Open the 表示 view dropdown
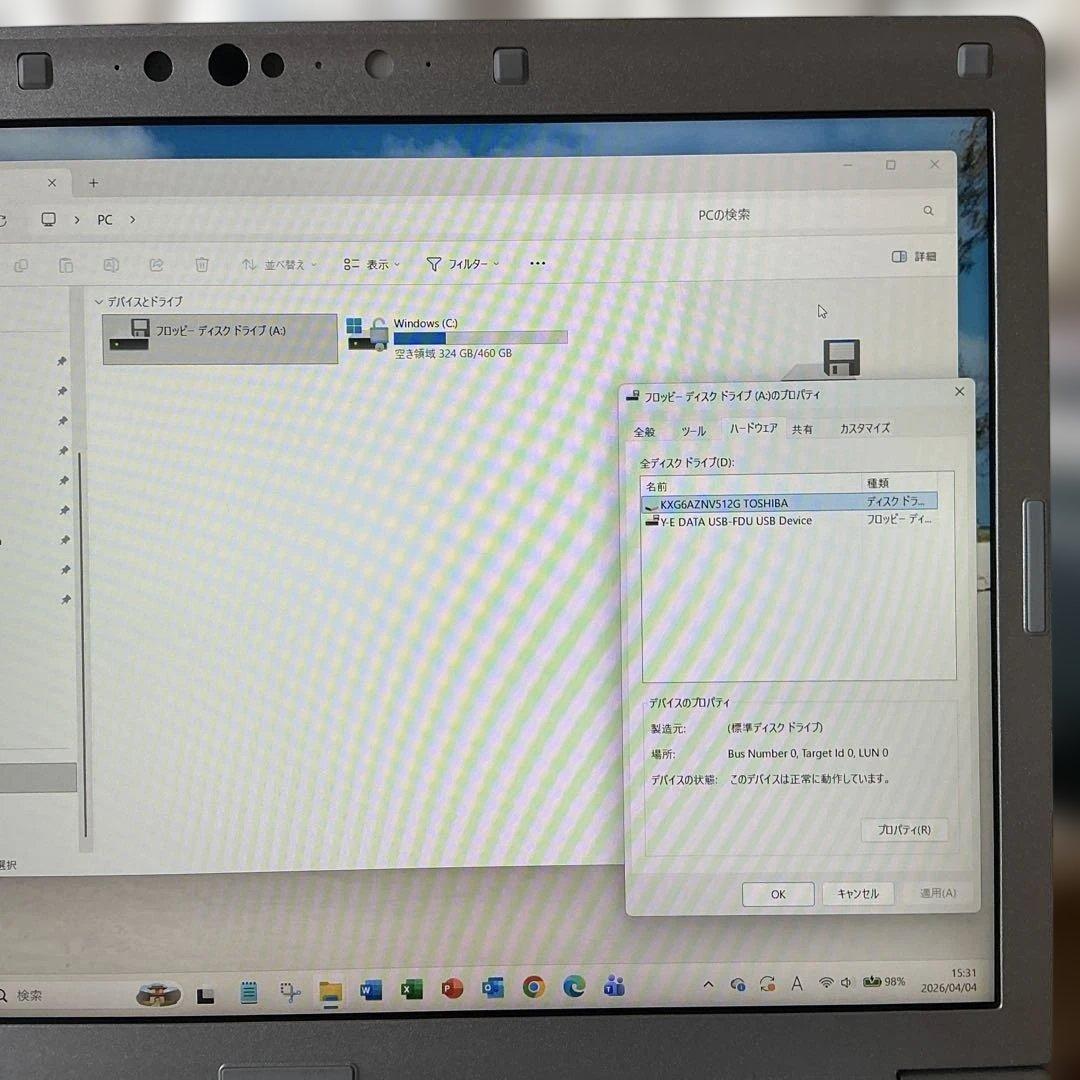Image resolution: width=1080 pixels, height=1080 pixels. pos(372,264)
